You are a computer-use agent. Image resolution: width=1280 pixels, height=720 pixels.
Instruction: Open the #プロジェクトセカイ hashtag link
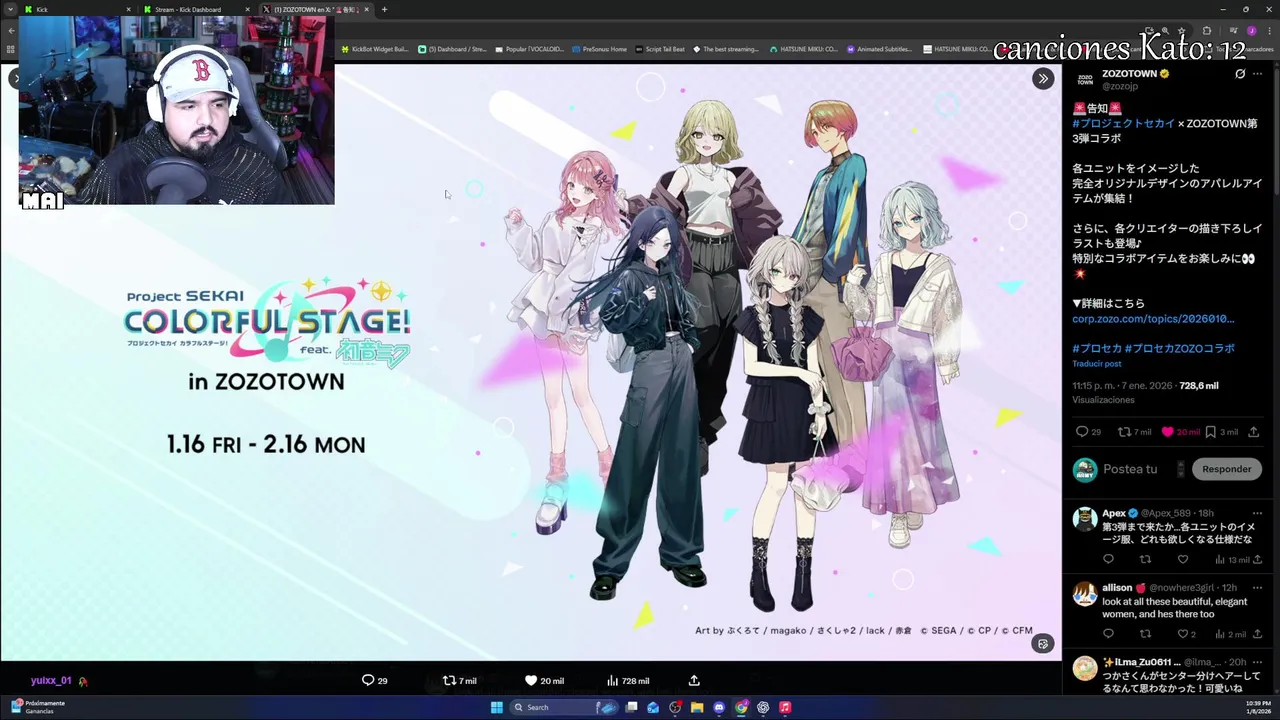click(x=1123, y=123)
